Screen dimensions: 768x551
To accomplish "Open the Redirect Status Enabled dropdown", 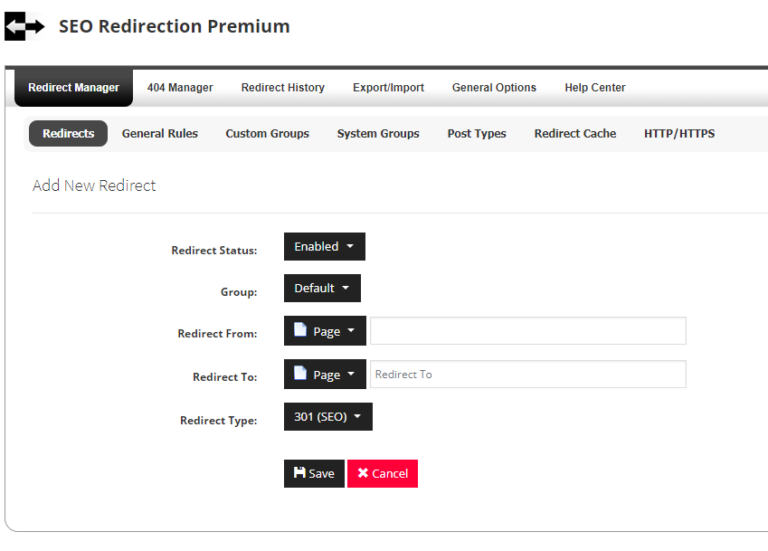I will coord(324,246).
